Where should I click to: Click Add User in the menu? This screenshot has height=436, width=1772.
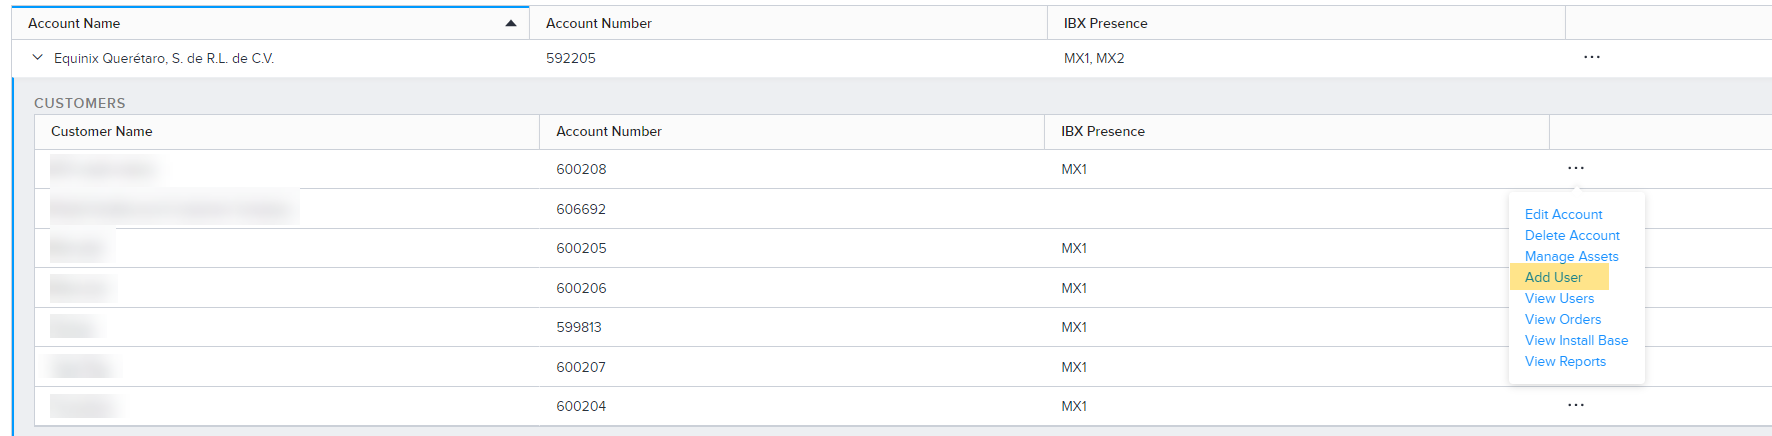pyautogui.click(x=1553, y=277)
